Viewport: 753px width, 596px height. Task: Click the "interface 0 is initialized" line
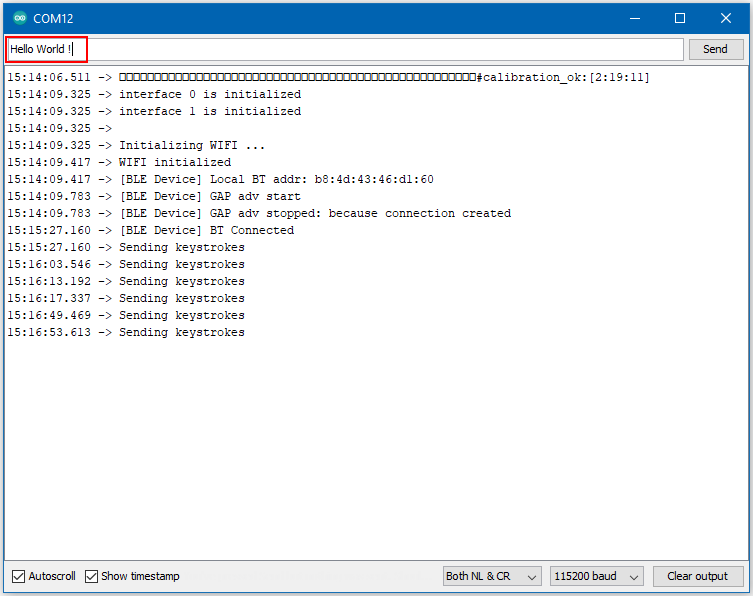tap(209, 94)
